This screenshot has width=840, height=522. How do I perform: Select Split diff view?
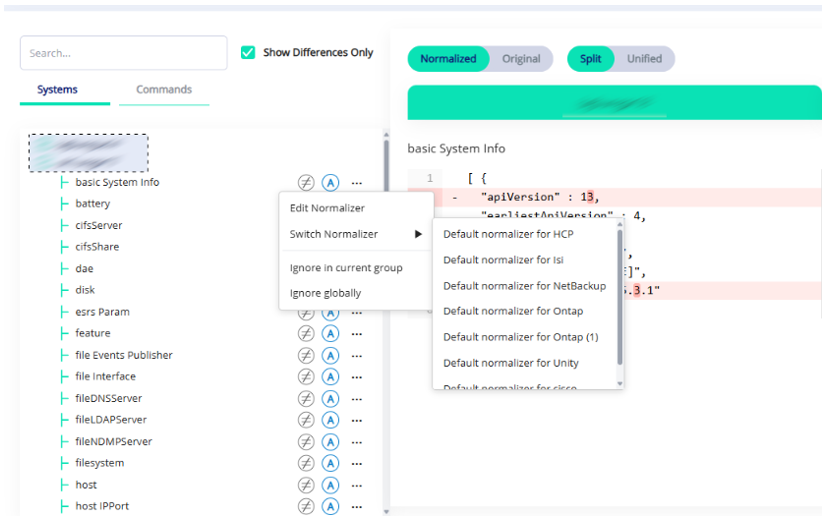(590, 59)
